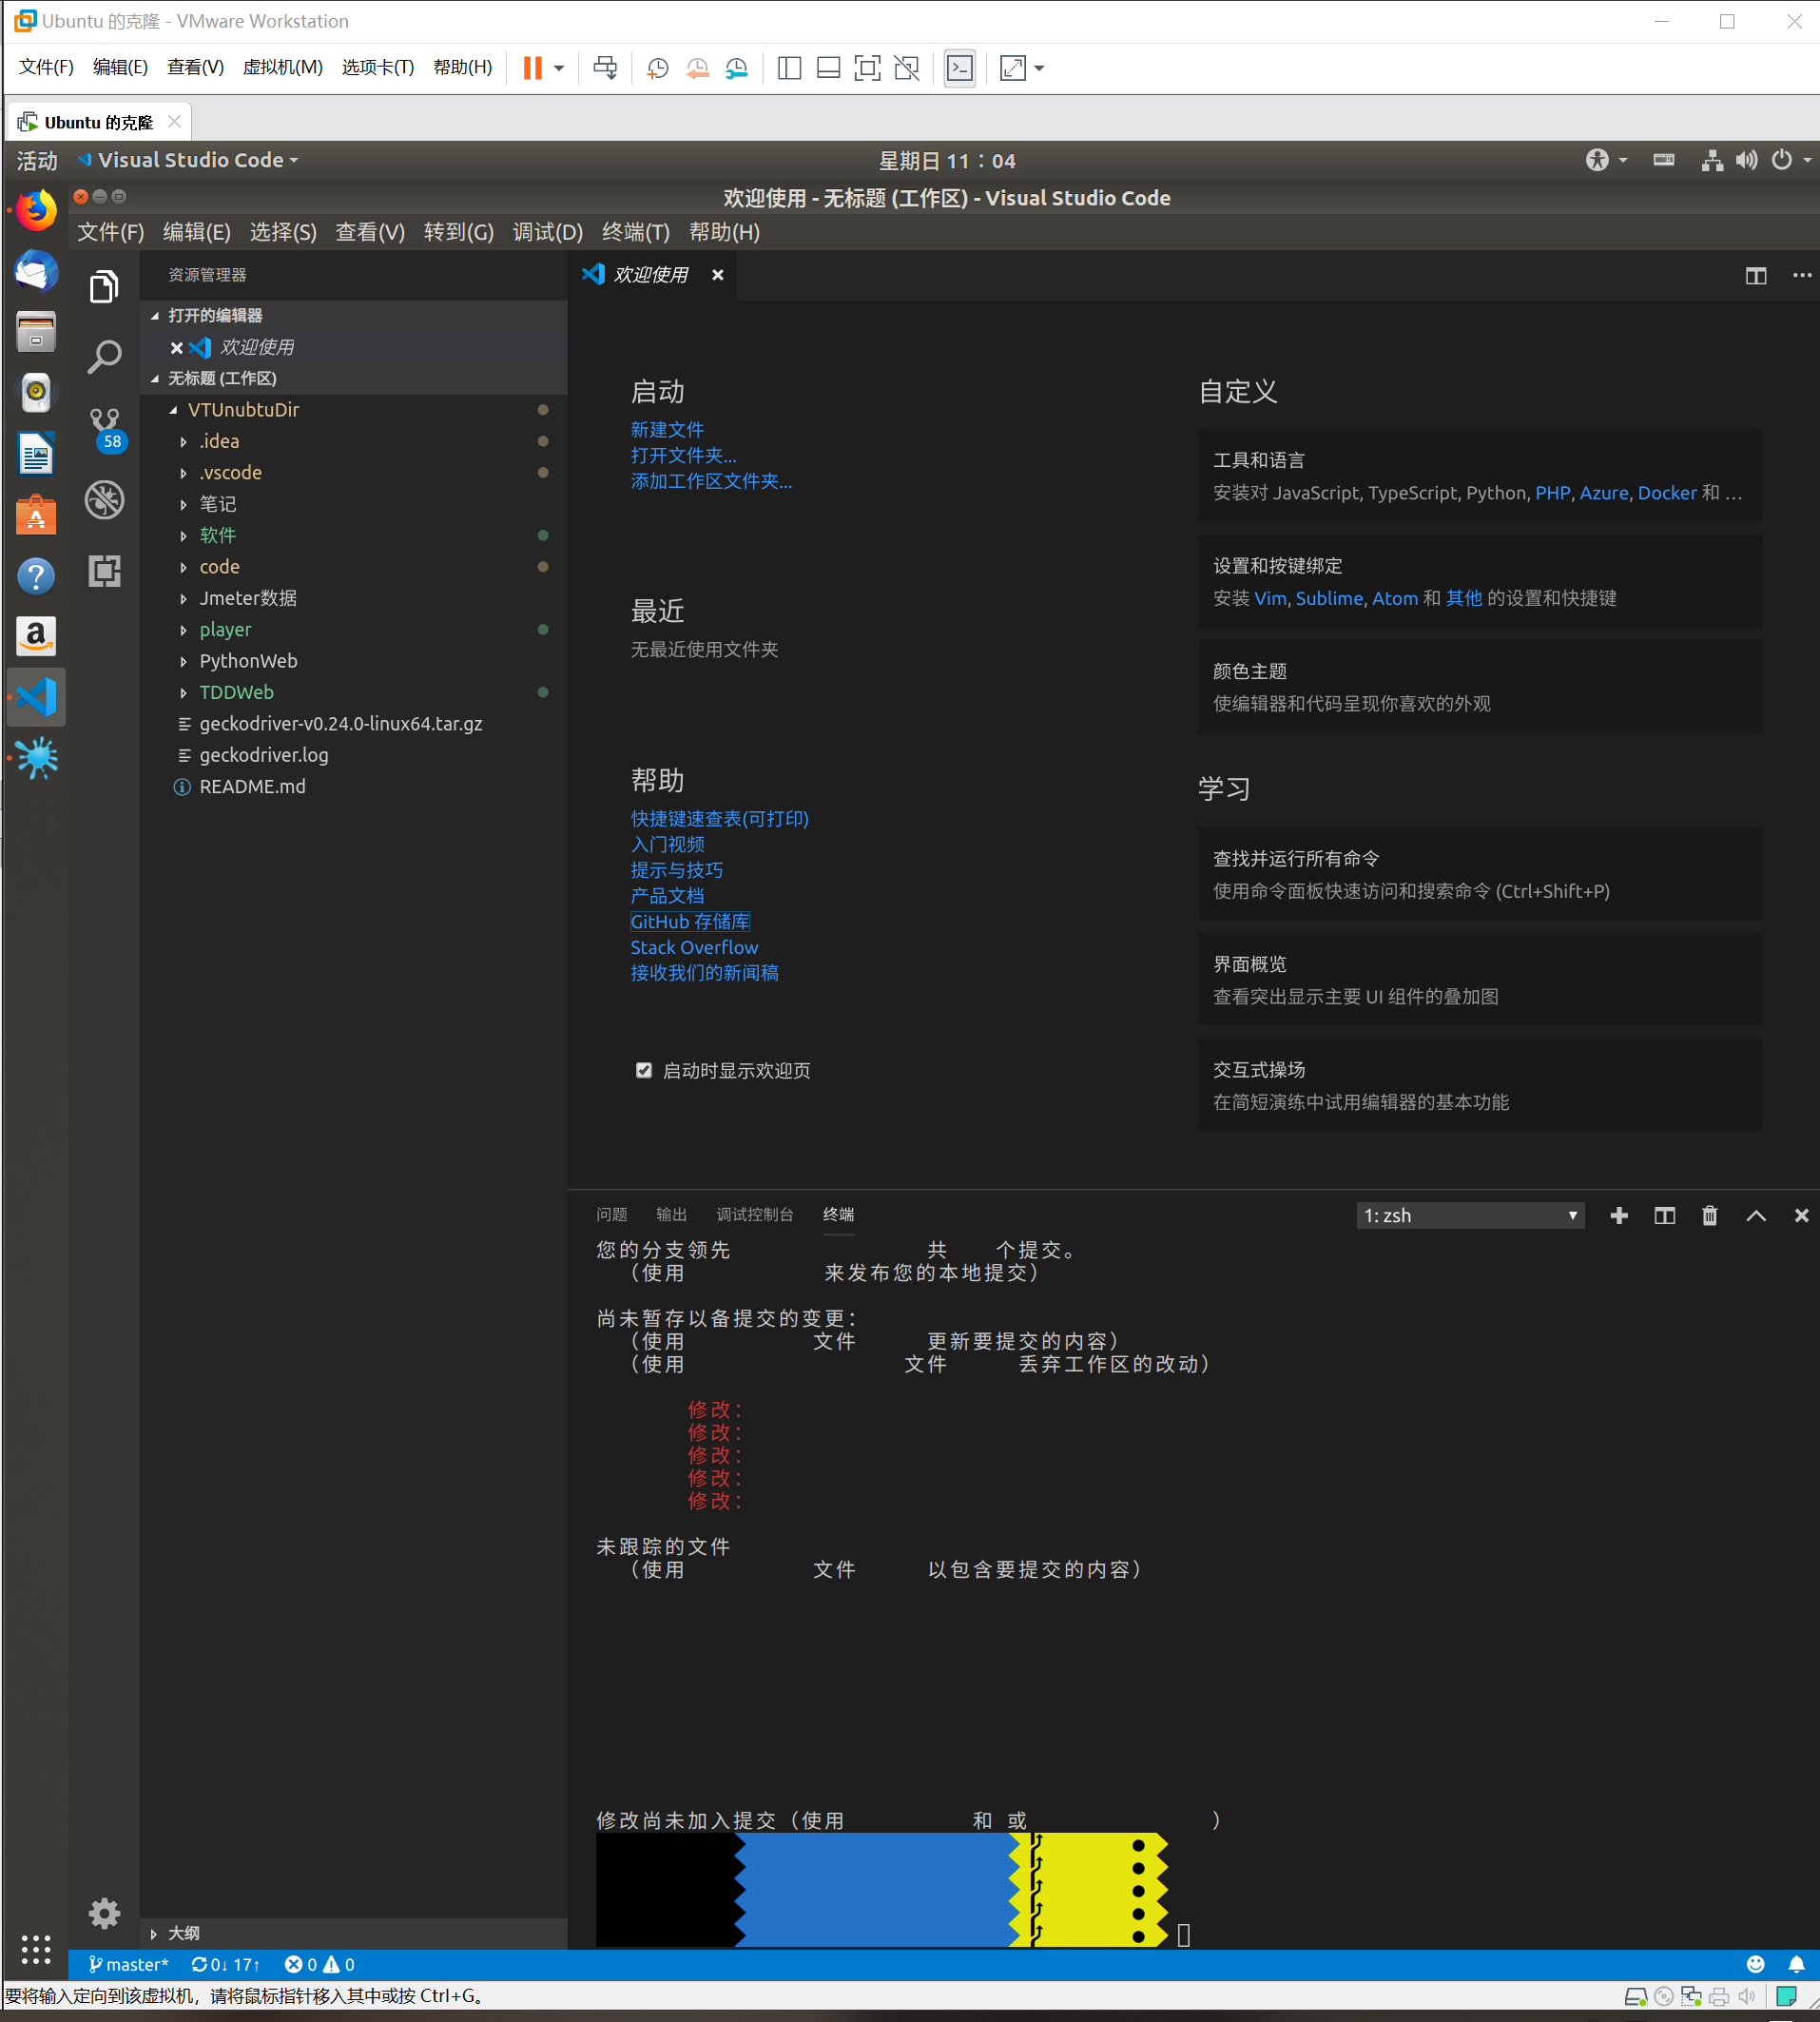Open notifications bell in status bar
Screen dimensions: 1820x2022
click(x=1796, y=1964)
